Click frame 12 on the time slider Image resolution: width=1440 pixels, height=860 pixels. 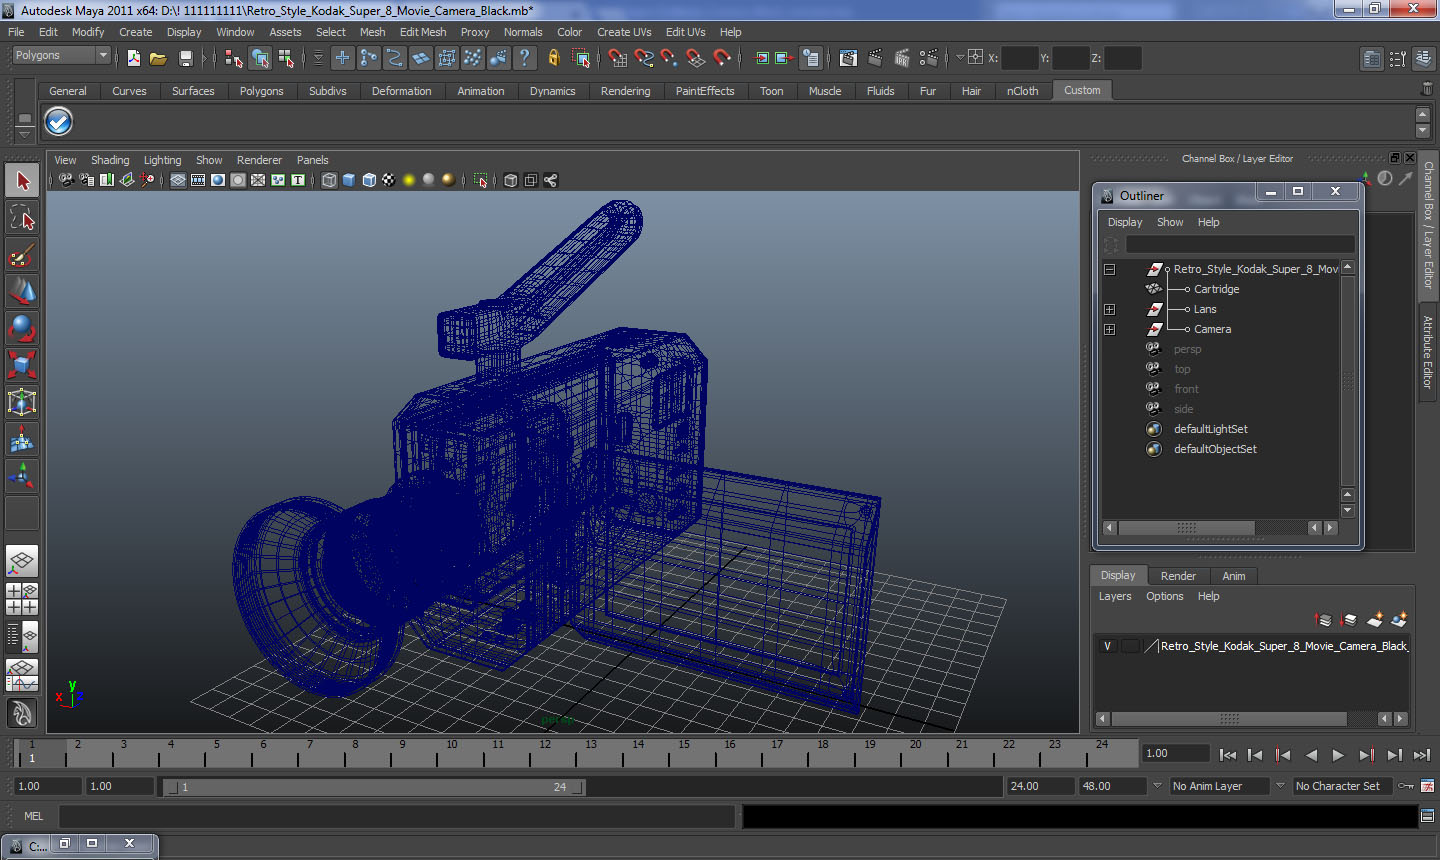point(544,754)
